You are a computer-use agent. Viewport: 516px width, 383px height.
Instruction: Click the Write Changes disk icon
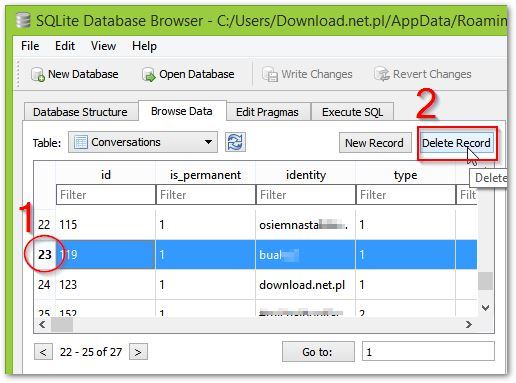click(x=270, y=74)
